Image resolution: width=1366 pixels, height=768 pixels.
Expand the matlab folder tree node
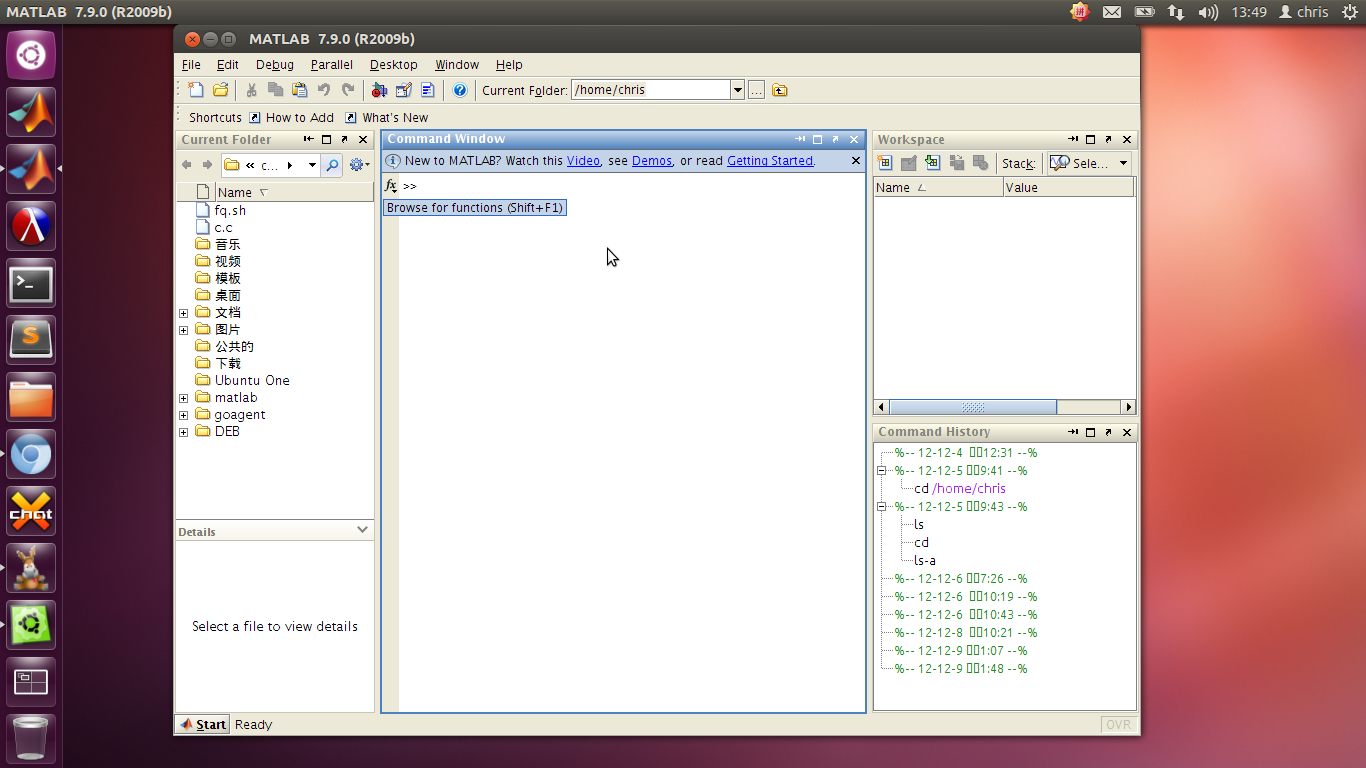tap(184, 398)
